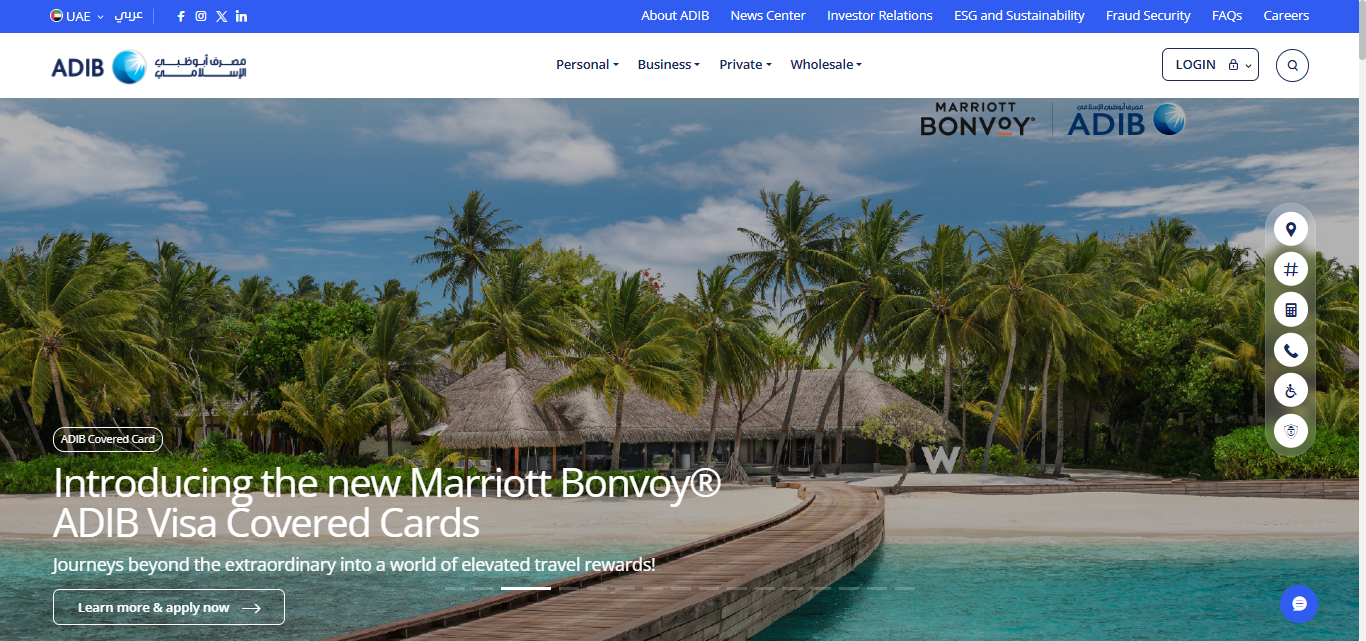Switch language to Arabic (عربي)

[x=128, y=16]
